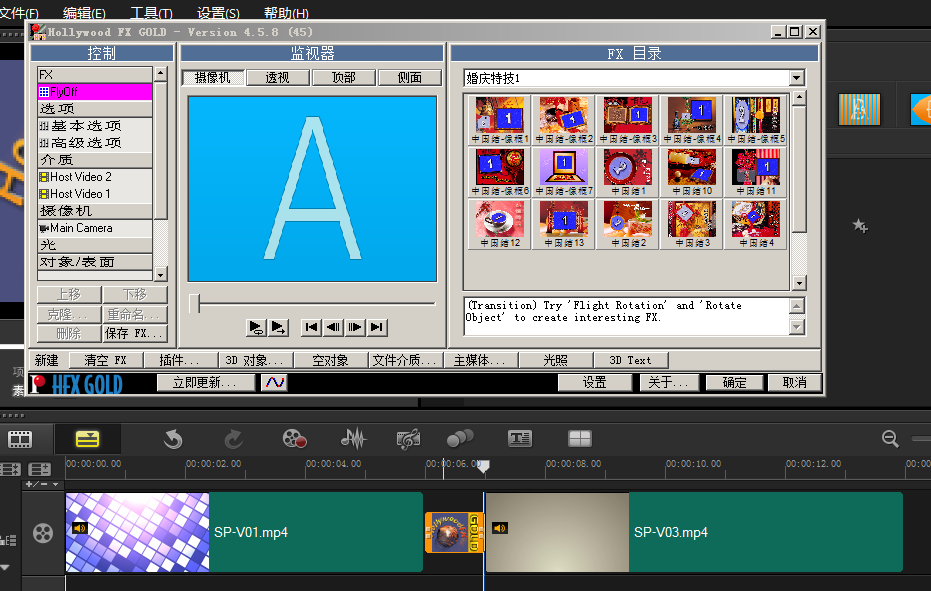Choose the 中国结12 FX thumbnail

click(500, 224)
